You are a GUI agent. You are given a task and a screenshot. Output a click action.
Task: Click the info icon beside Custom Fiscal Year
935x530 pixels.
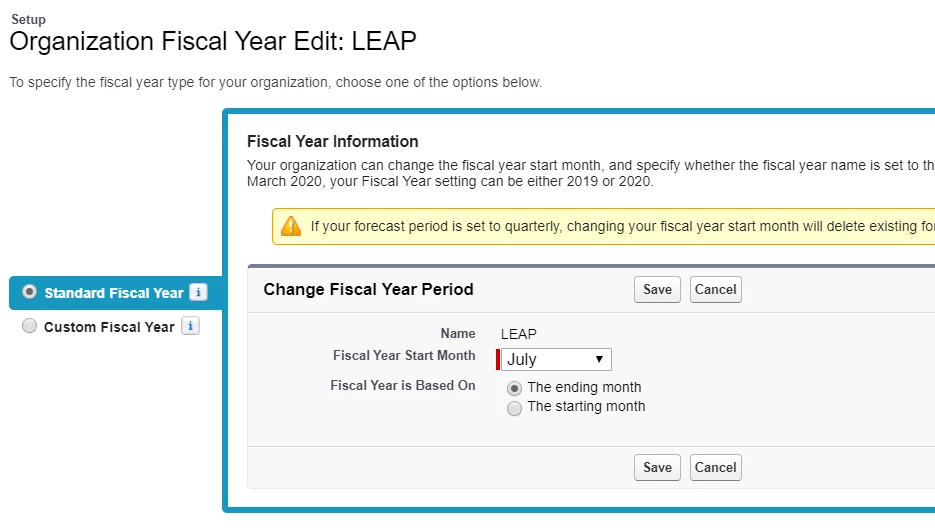click(190, 326)
